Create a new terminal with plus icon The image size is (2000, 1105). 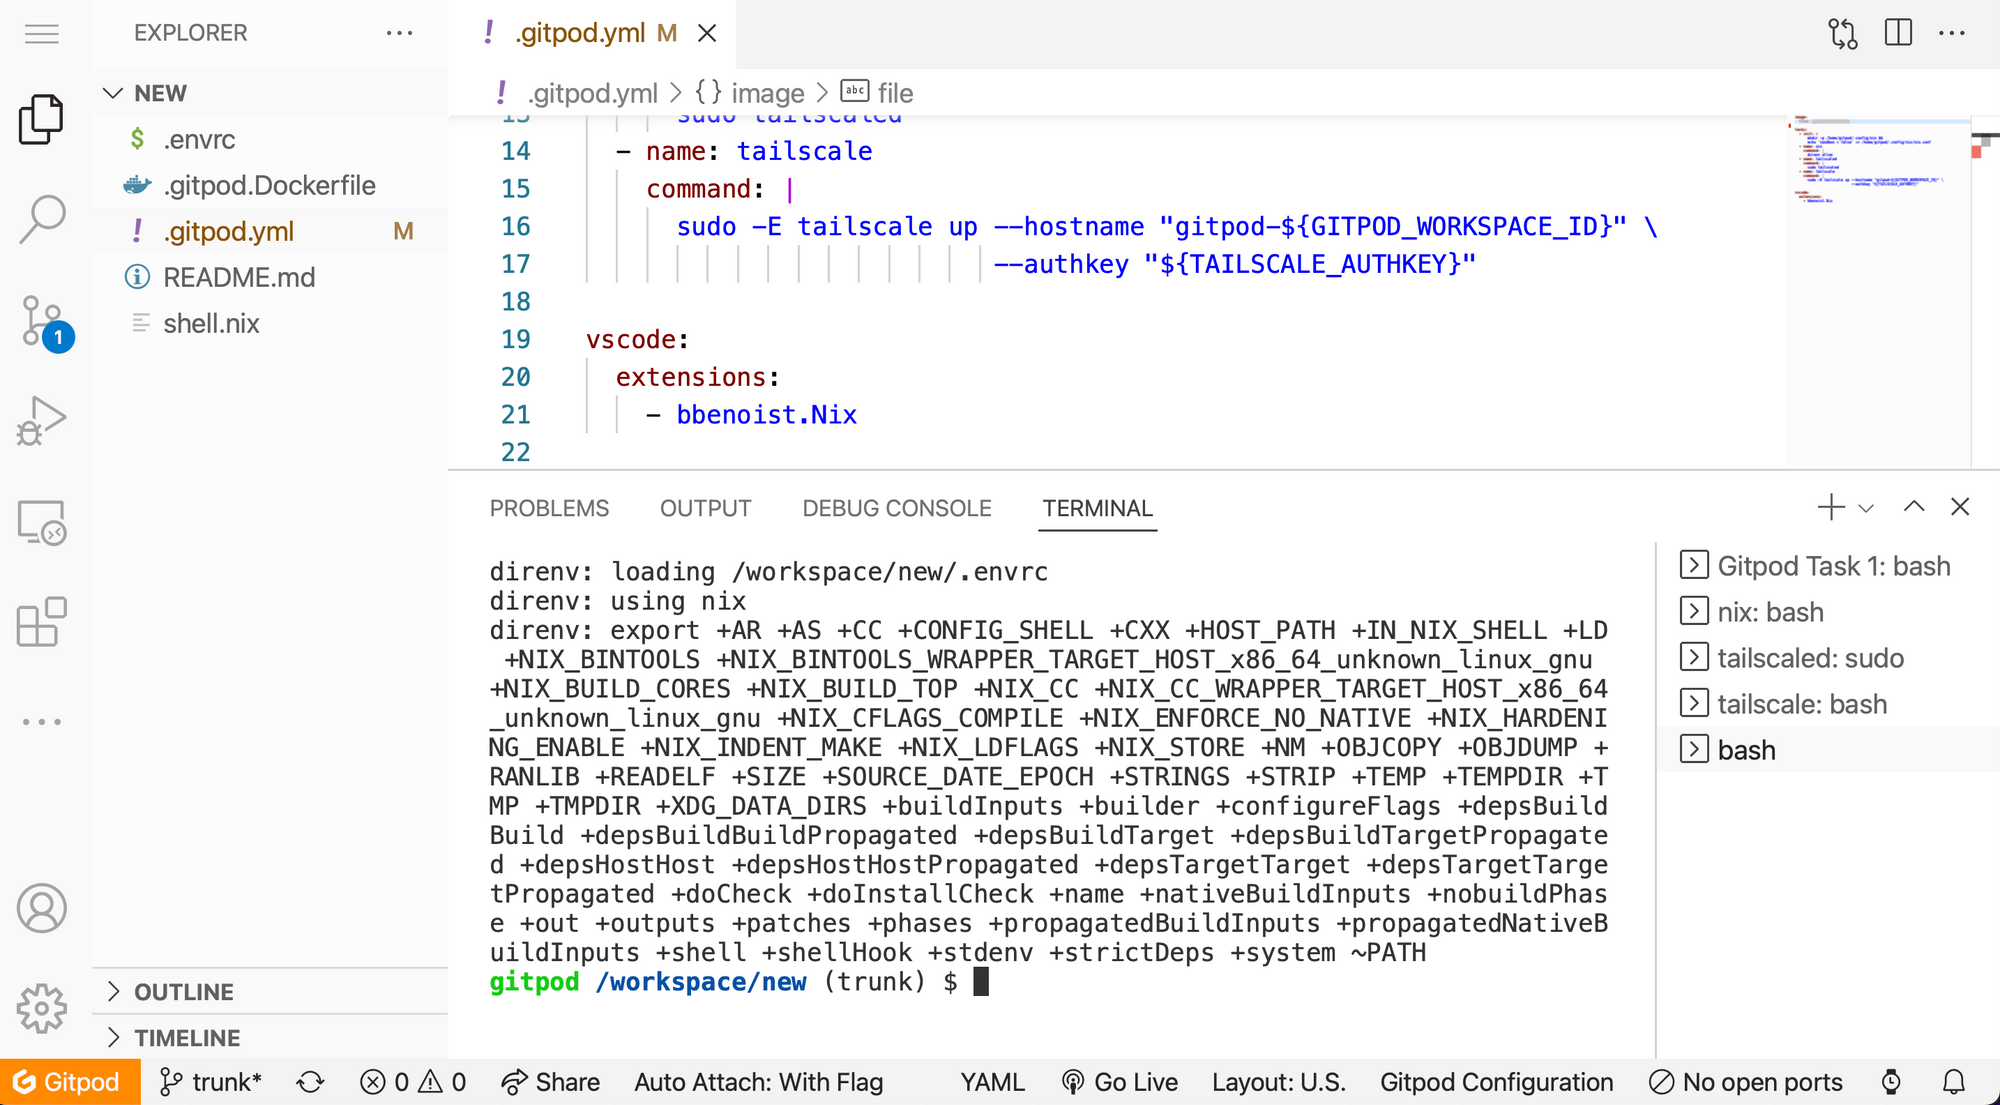coord(1830,507)
